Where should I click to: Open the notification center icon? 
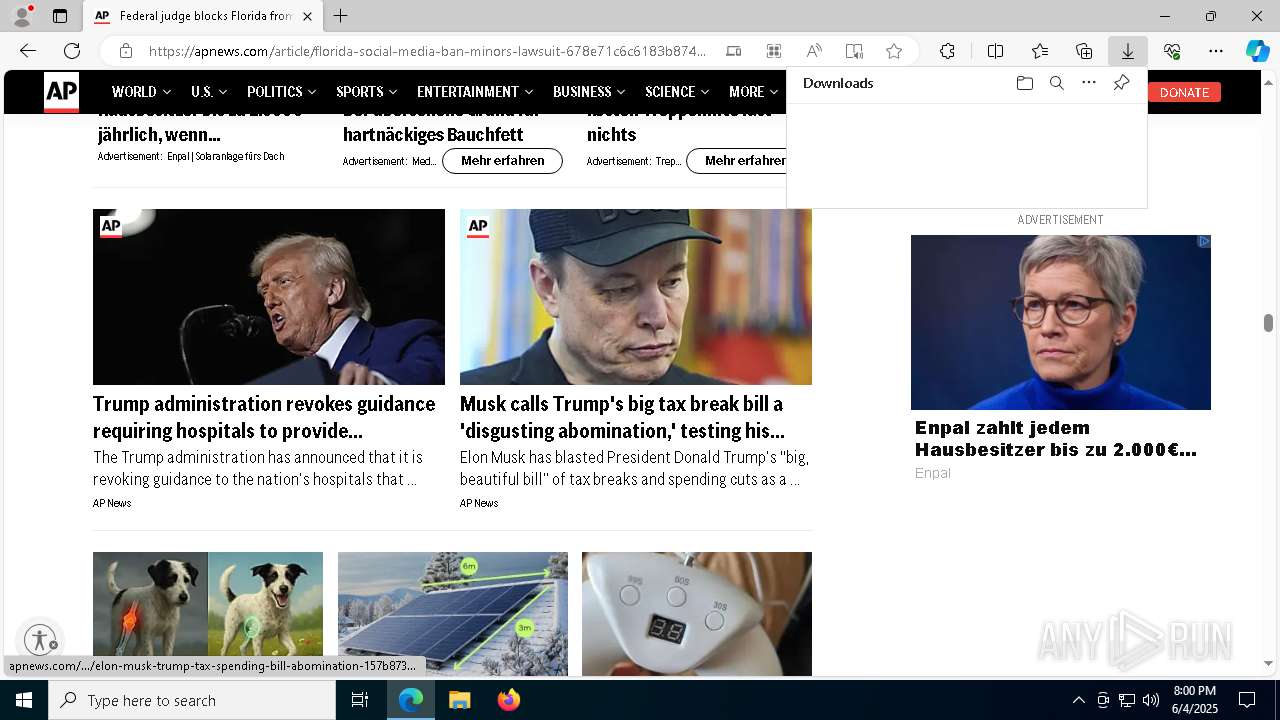[1247, 700]
